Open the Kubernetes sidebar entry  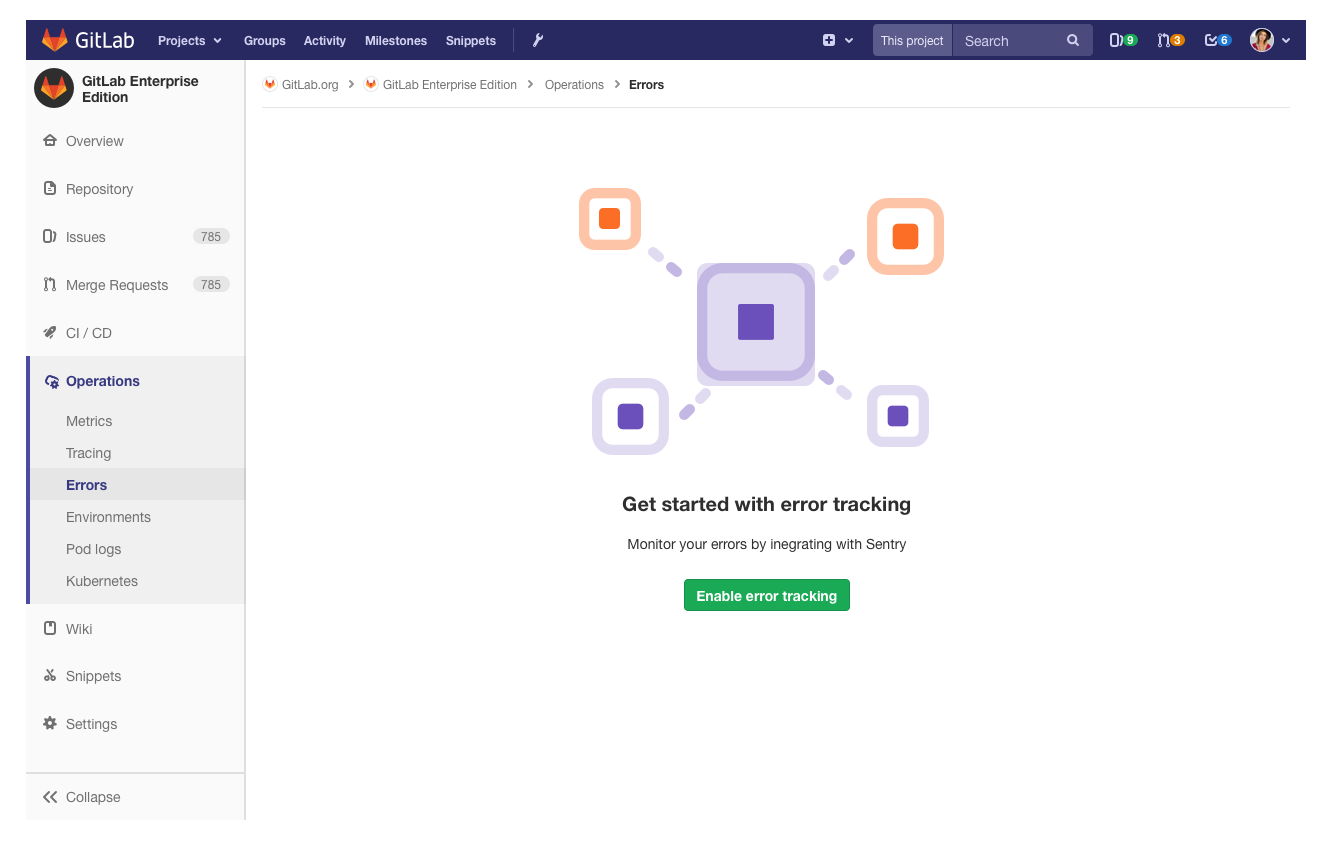click(101, 581)
